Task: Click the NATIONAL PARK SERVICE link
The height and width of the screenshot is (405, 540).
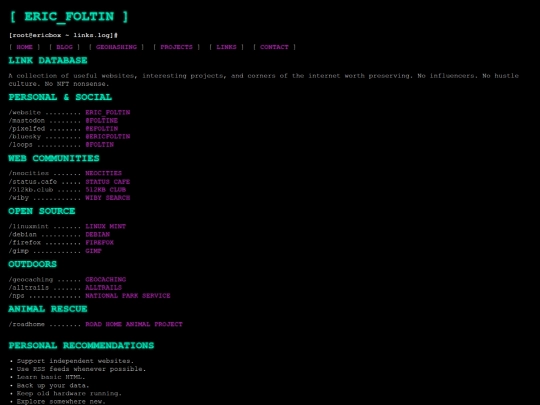Action: tap(128, 295)
